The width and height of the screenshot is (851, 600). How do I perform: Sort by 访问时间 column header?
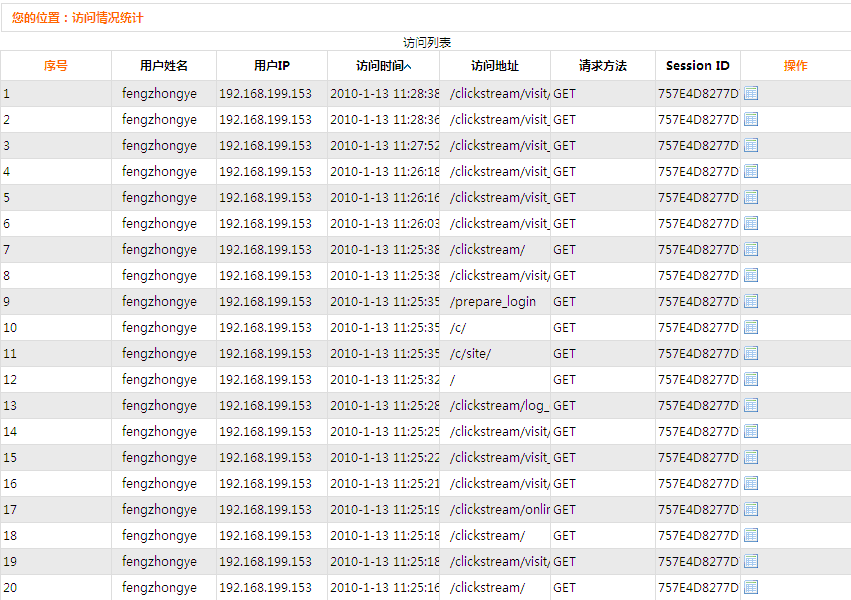click(x=383, y=66)
